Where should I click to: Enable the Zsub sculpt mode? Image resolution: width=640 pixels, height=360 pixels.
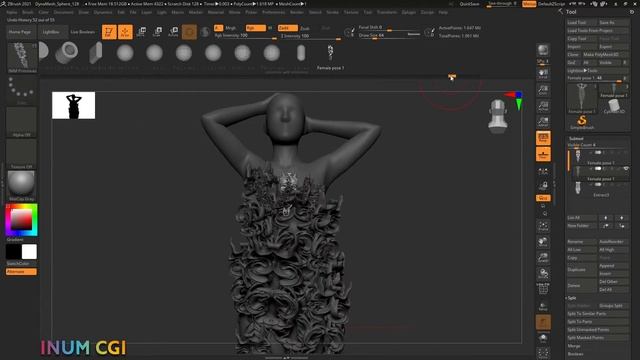click(305, 28)
